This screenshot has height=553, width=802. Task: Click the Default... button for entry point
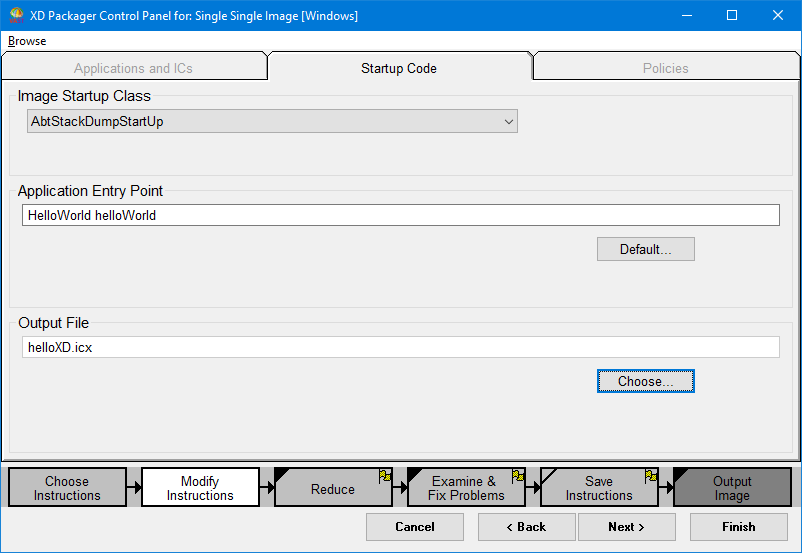click(645, 249)
